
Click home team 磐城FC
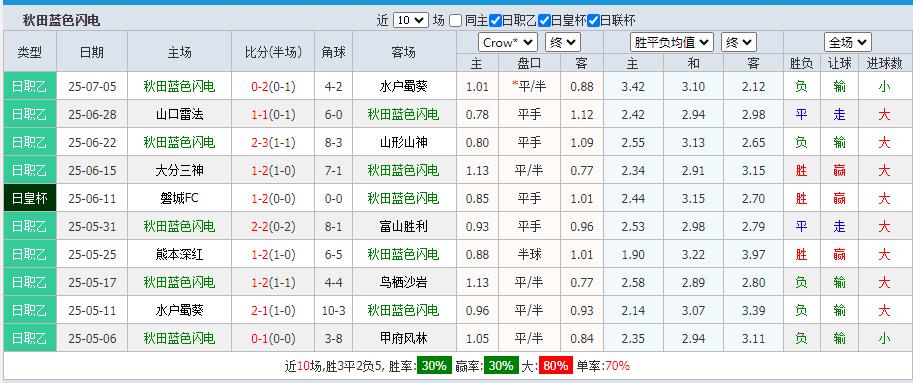[179, 198]
